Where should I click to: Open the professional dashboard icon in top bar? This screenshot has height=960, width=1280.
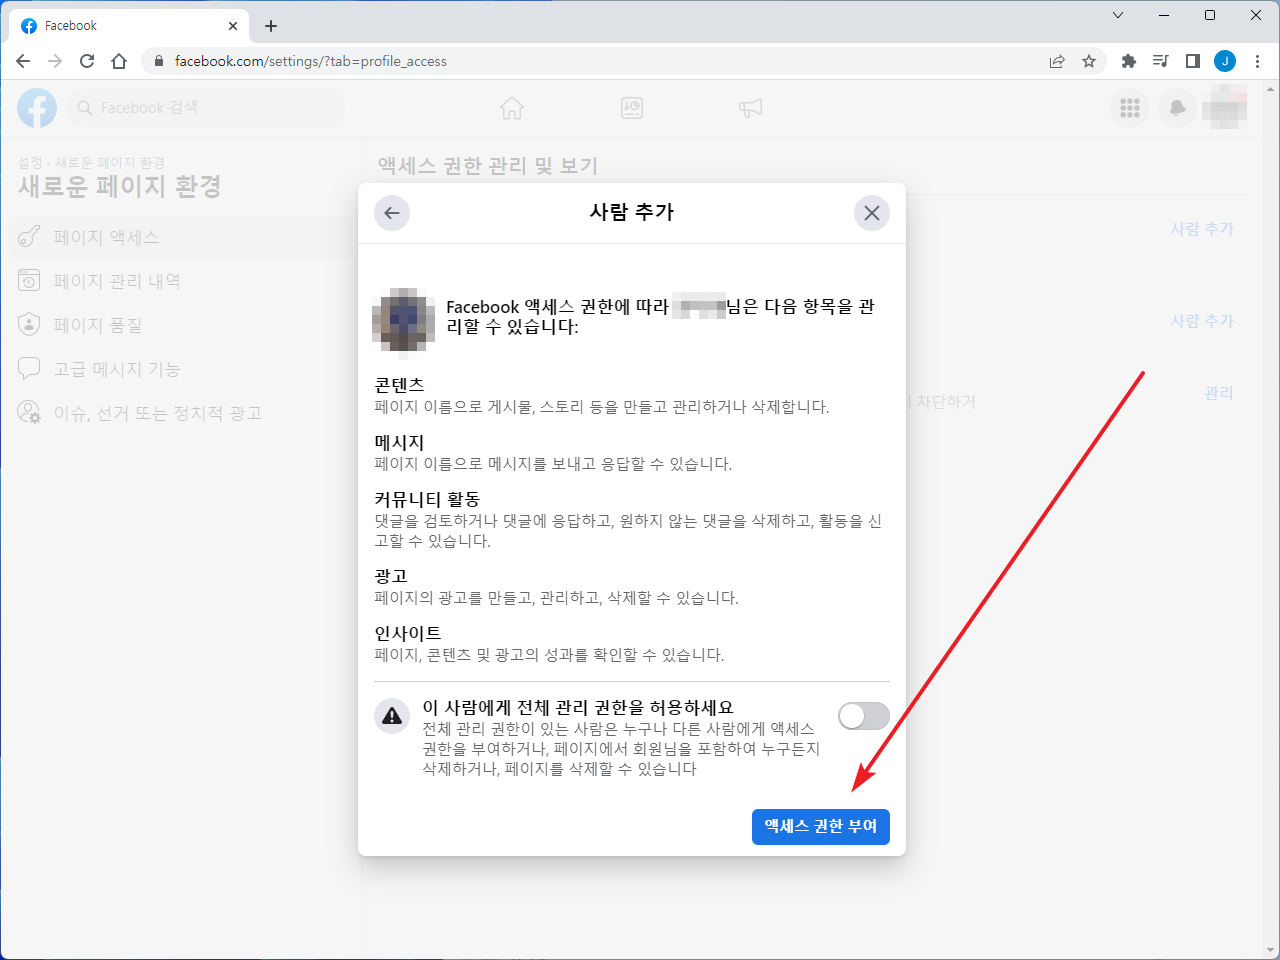tap(632, 108)
